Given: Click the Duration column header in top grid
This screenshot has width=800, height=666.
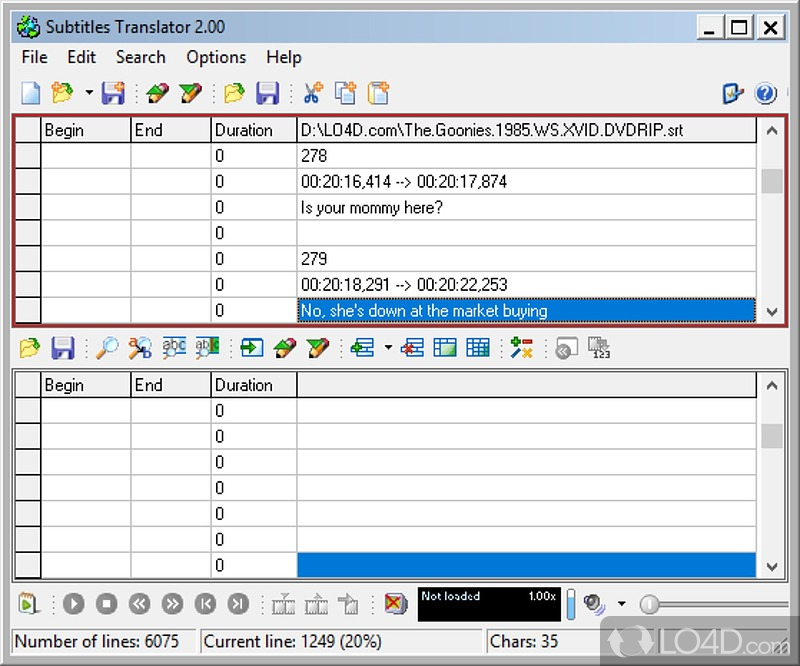Looking at the screenshot, I should click(x=243, y=130).
